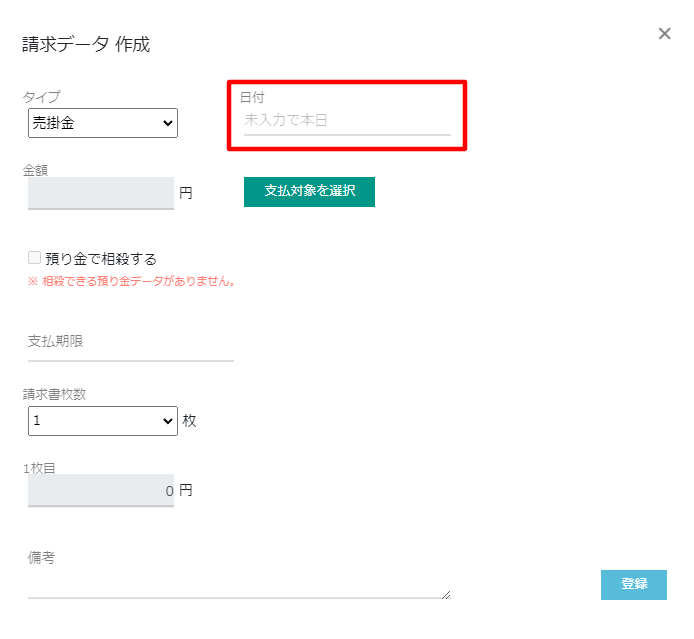Click the 請求書枚数 field label

pos(55,394)
